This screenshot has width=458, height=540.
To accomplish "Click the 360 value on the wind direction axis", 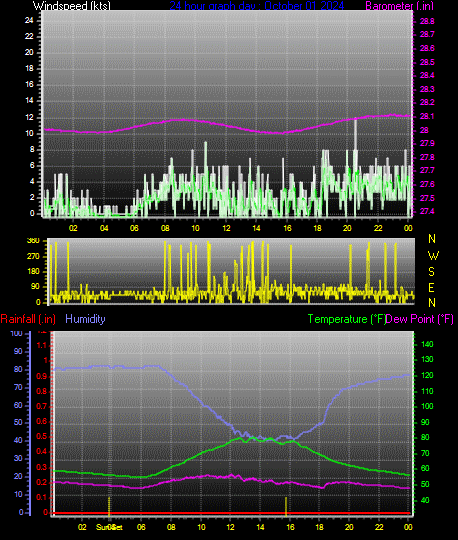I will coord(33,241).
